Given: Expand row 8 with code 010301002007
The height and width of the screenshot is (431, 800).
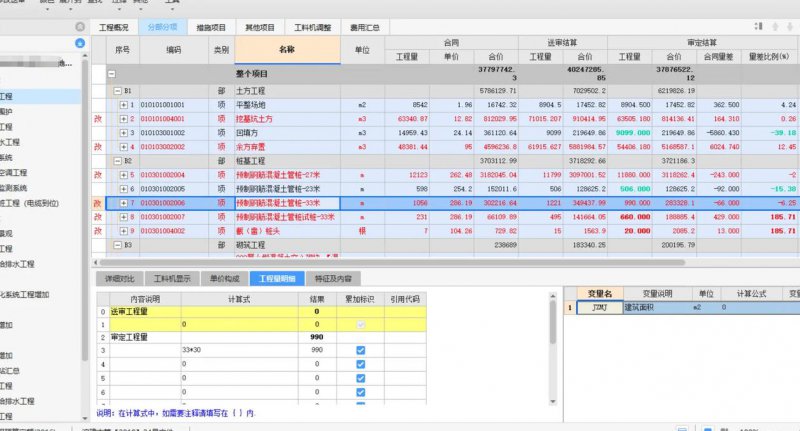Looking at the screenshot, I should [x=123, y=217].
